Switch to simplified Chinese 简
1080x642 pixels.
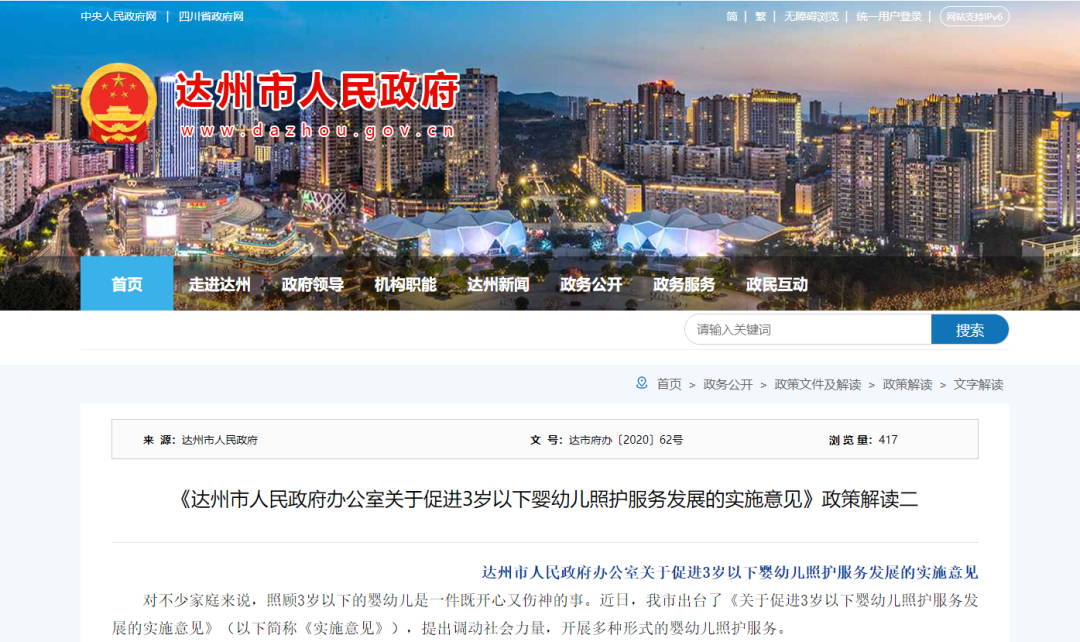click(x=731, y=17)
